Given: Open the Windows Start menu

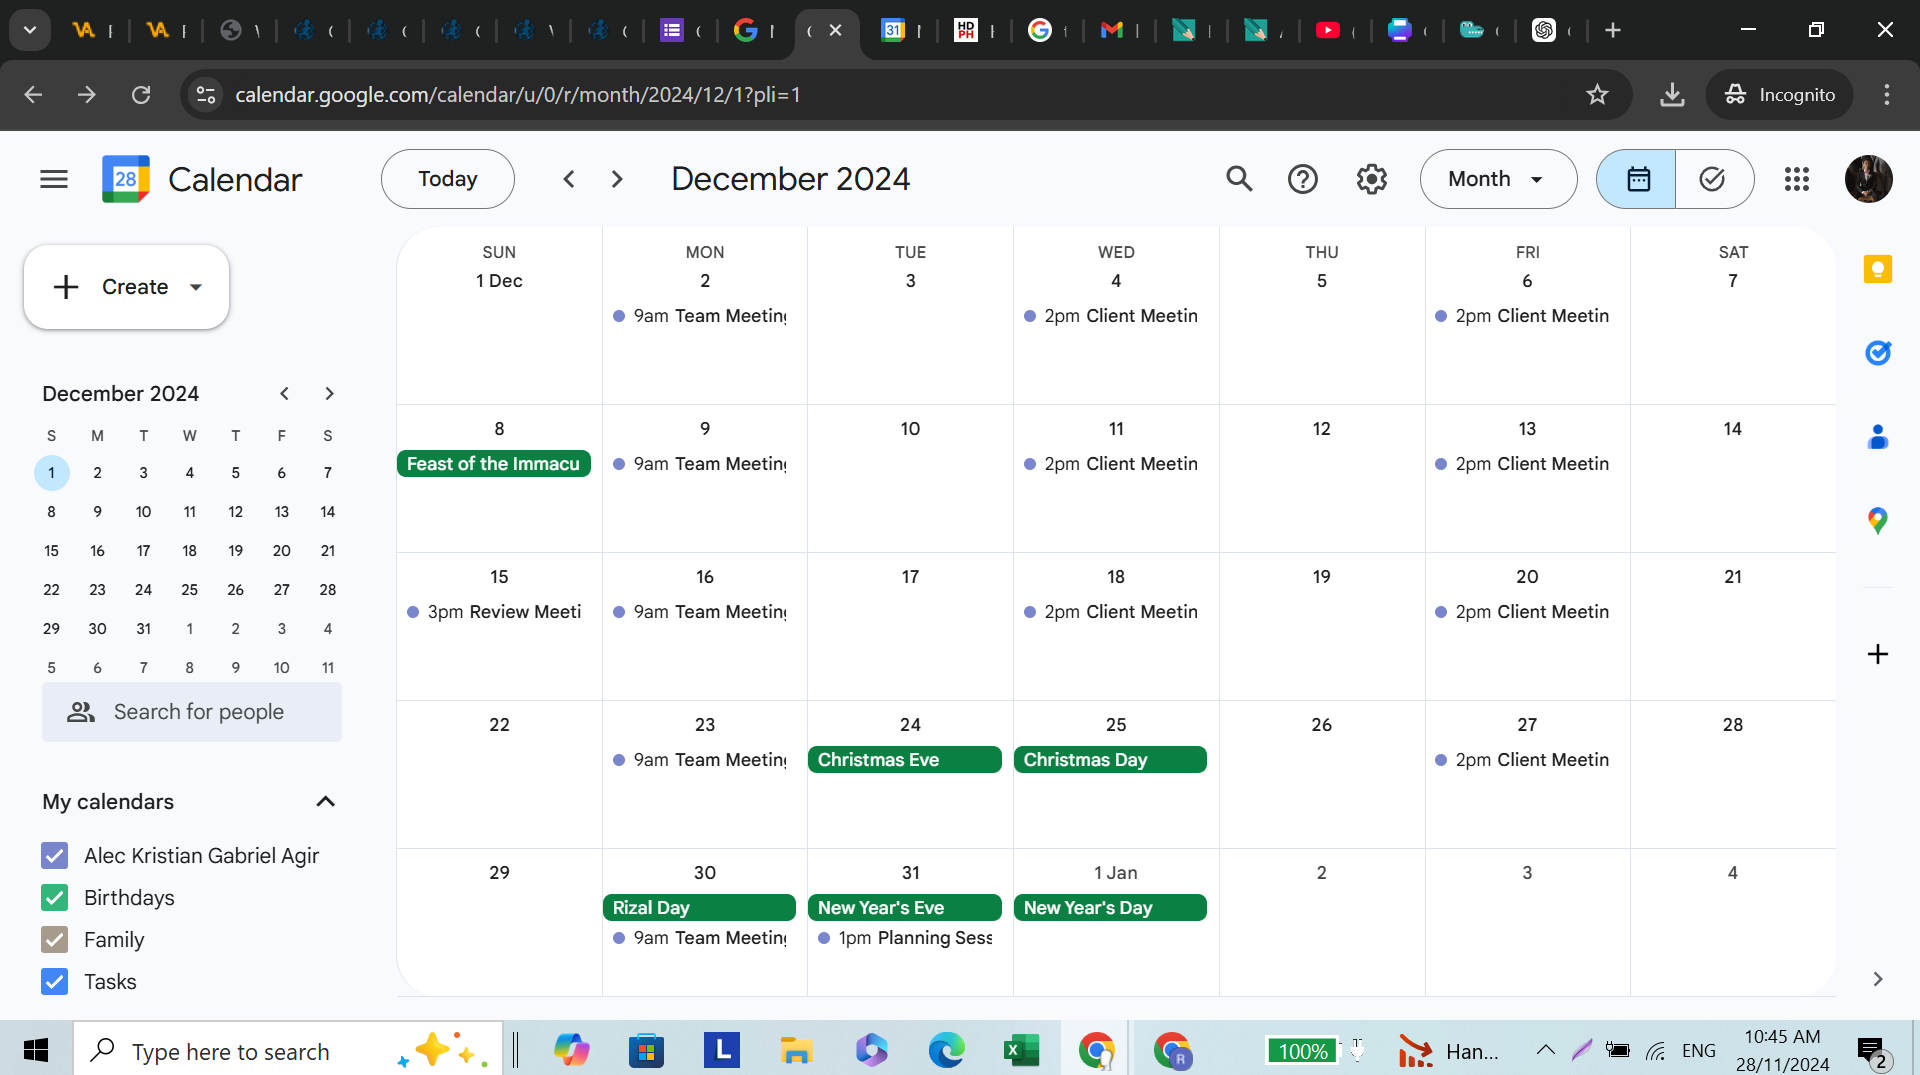Looking at the screenshot, I should pos(36,1050).
